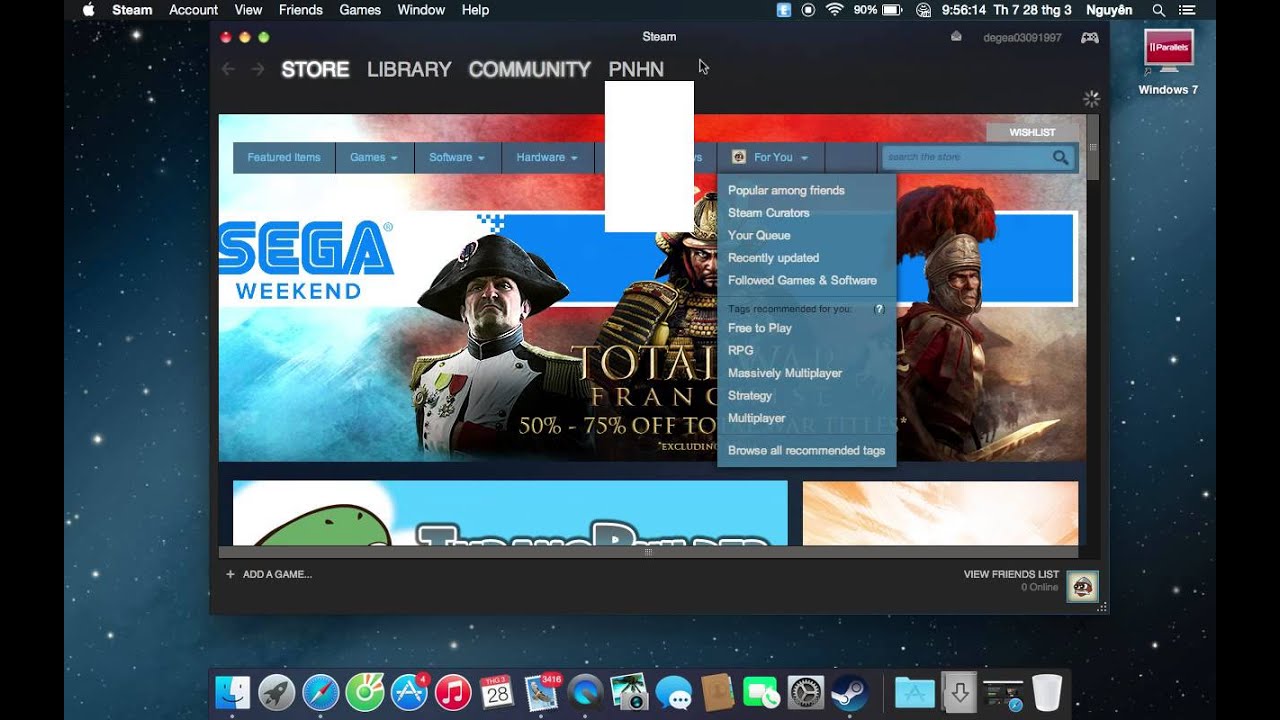Open Calendar in the Dock

point(497,692)
